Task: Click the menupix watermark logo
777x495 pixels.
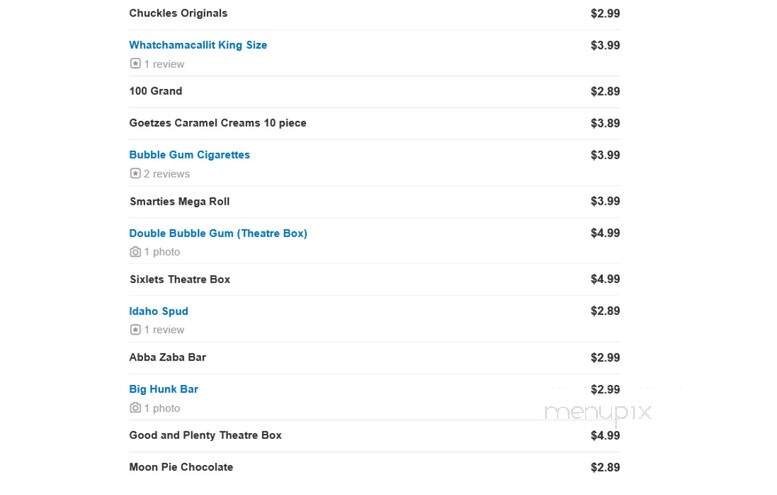Action: (597, 413)
